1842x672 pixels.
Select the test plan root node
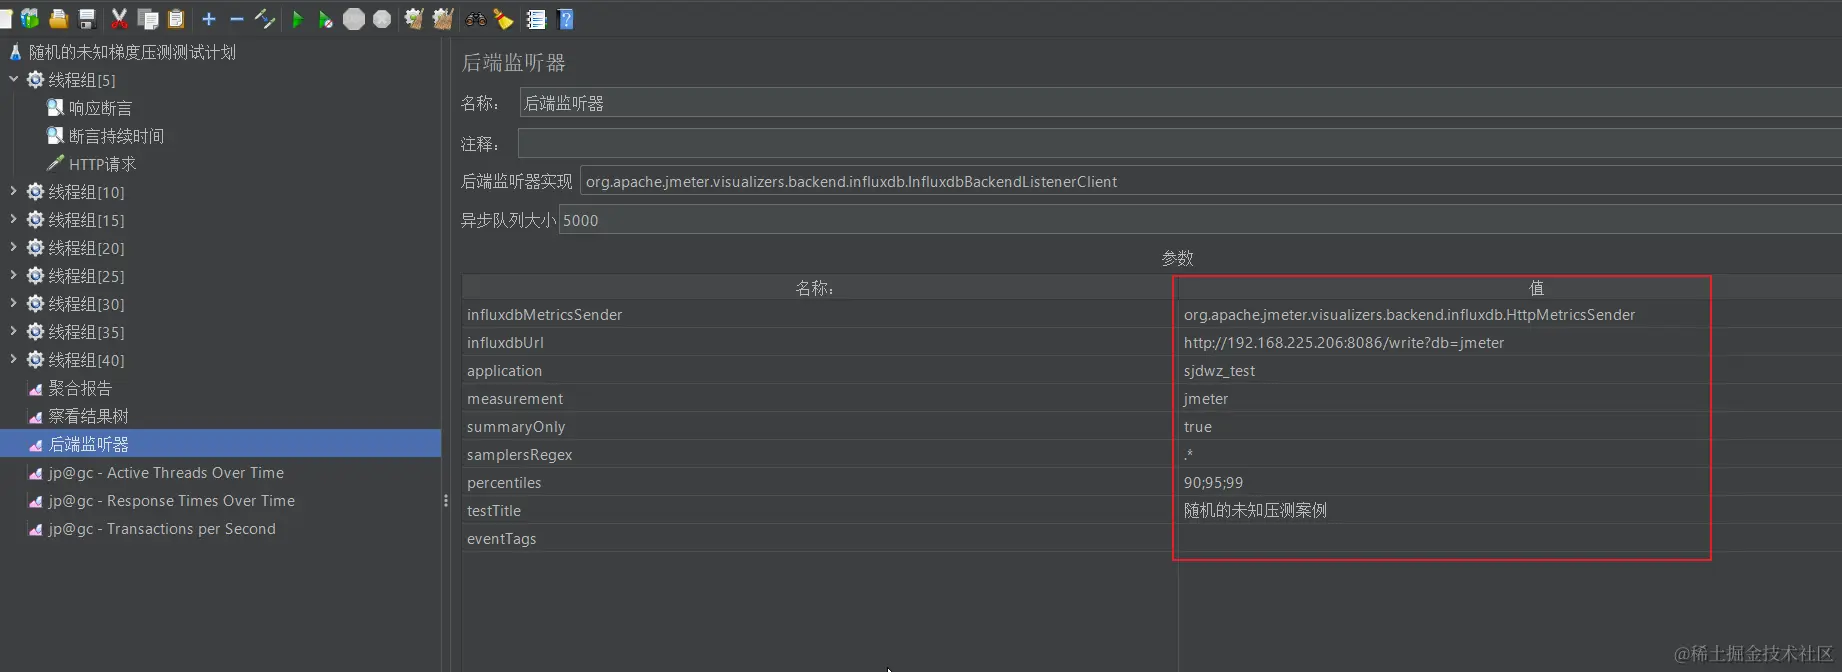click(x=132, y=52)
